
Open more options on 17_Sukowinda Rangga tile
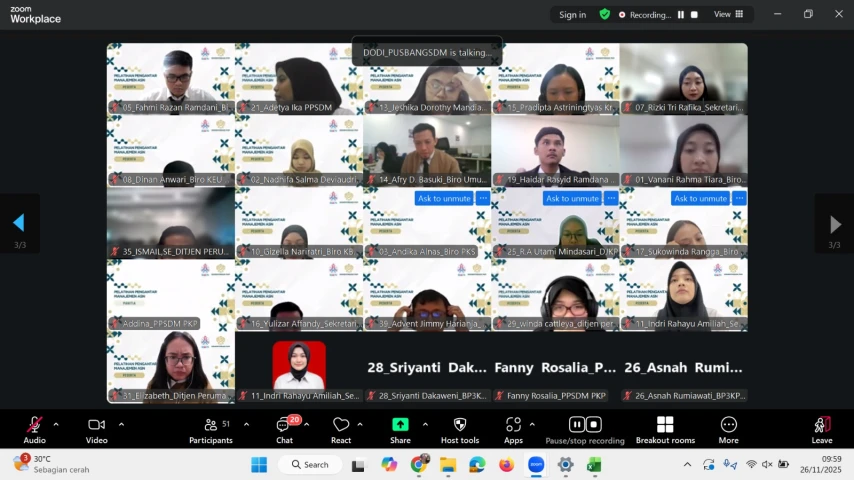click(x=740, y=198)
